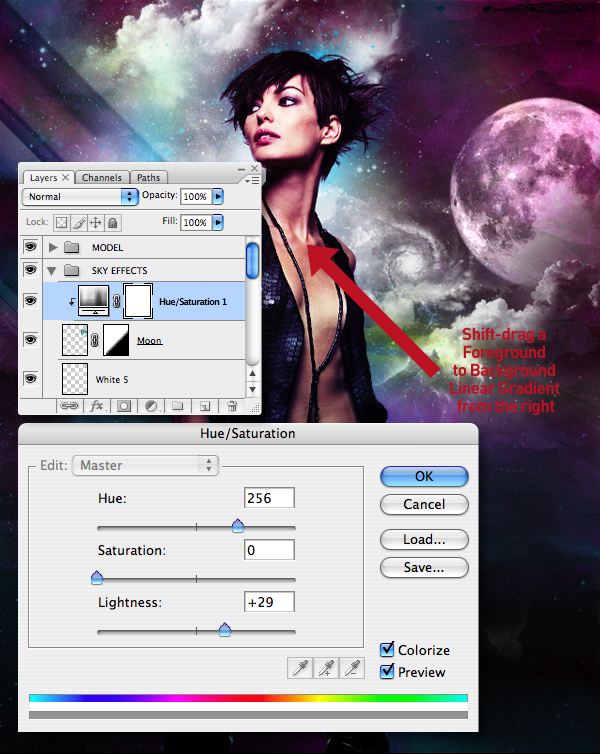Click the Moon layer name
Screen dimensions: 600x754
click(x=150, y=340)
